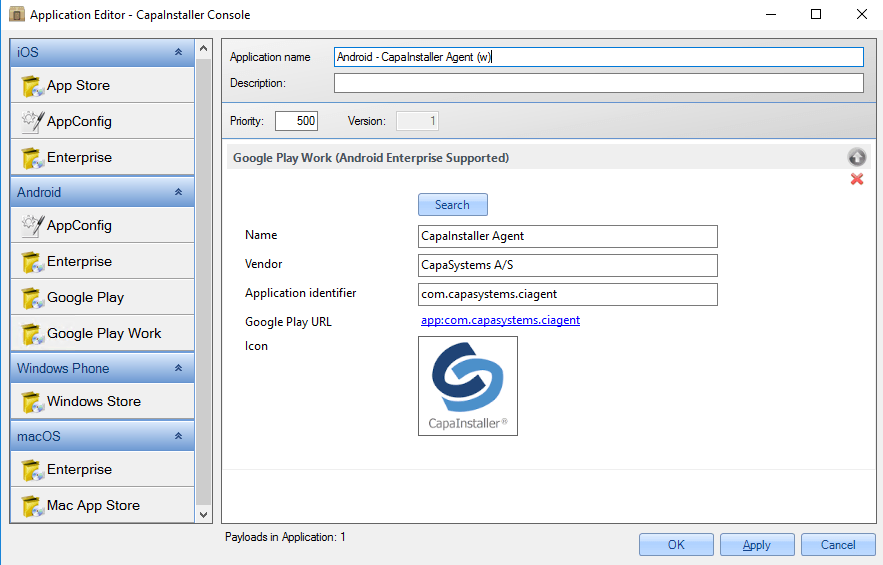Screen dimensions: 883x565
Task: Click the Search button
Action: [x=453, y=204]
